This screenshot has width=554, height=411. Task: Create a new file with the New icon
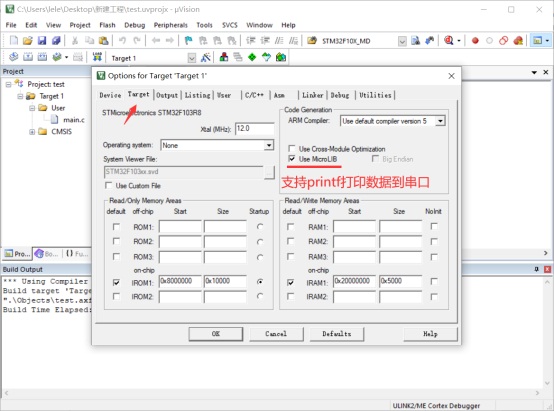coord(14,41)
